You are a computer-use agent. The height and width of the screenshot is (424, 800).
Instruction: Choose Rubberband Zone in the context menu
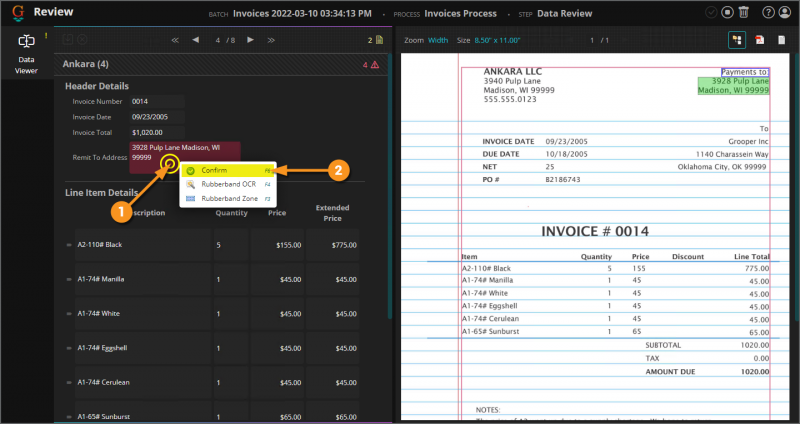[x=228, y=198]
